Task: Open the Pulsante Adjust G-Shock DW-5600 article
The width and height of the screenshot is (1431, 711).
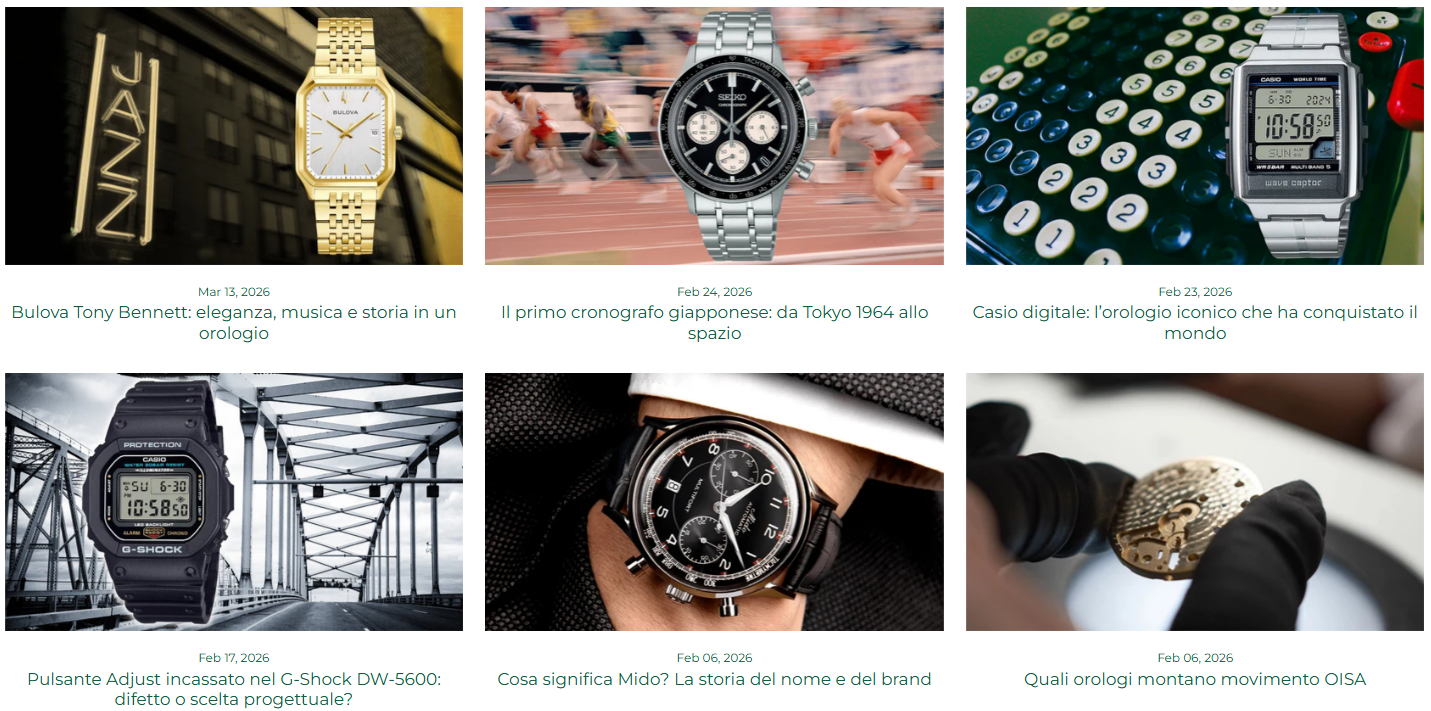Action: 234,690
